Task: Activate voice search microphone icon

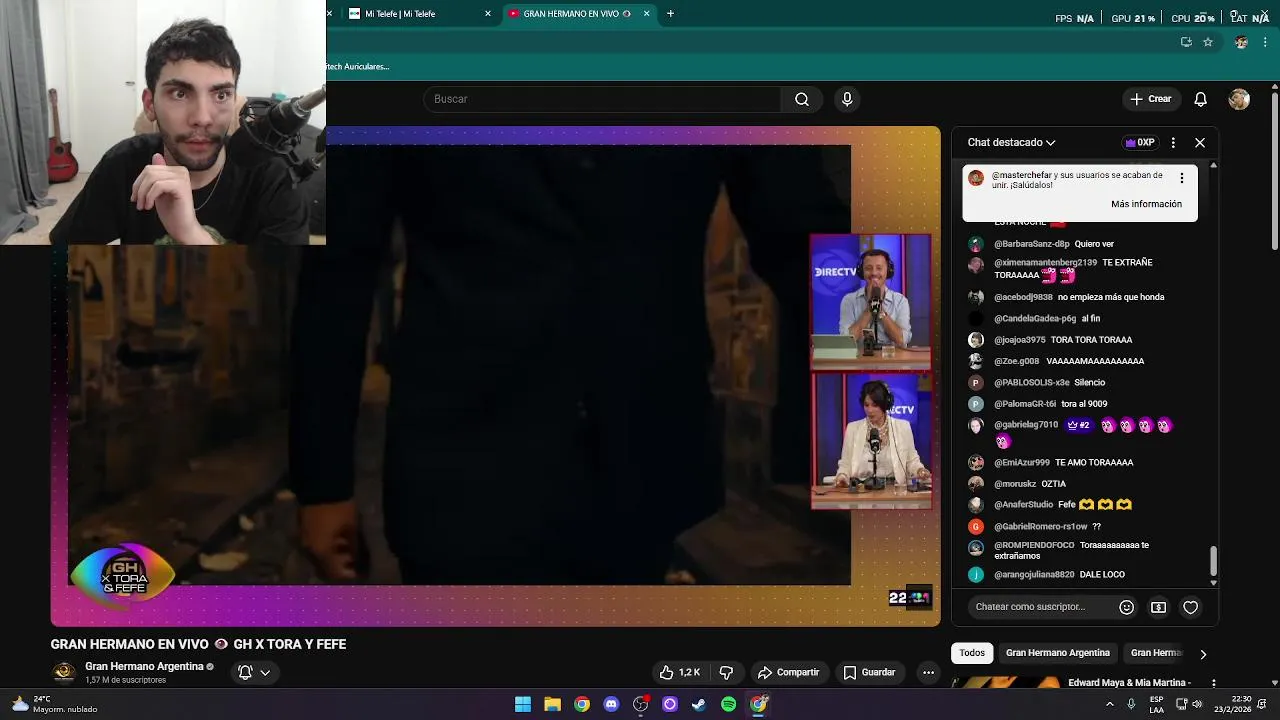Action: coord(847,99)
